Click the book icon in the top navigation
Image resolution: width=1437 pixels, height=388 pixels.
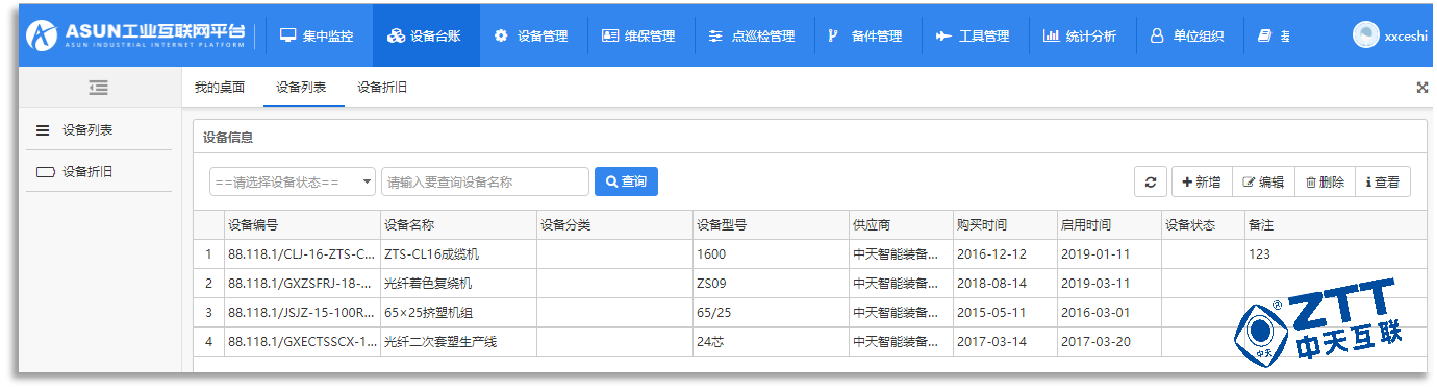[x=1265, y=36]
